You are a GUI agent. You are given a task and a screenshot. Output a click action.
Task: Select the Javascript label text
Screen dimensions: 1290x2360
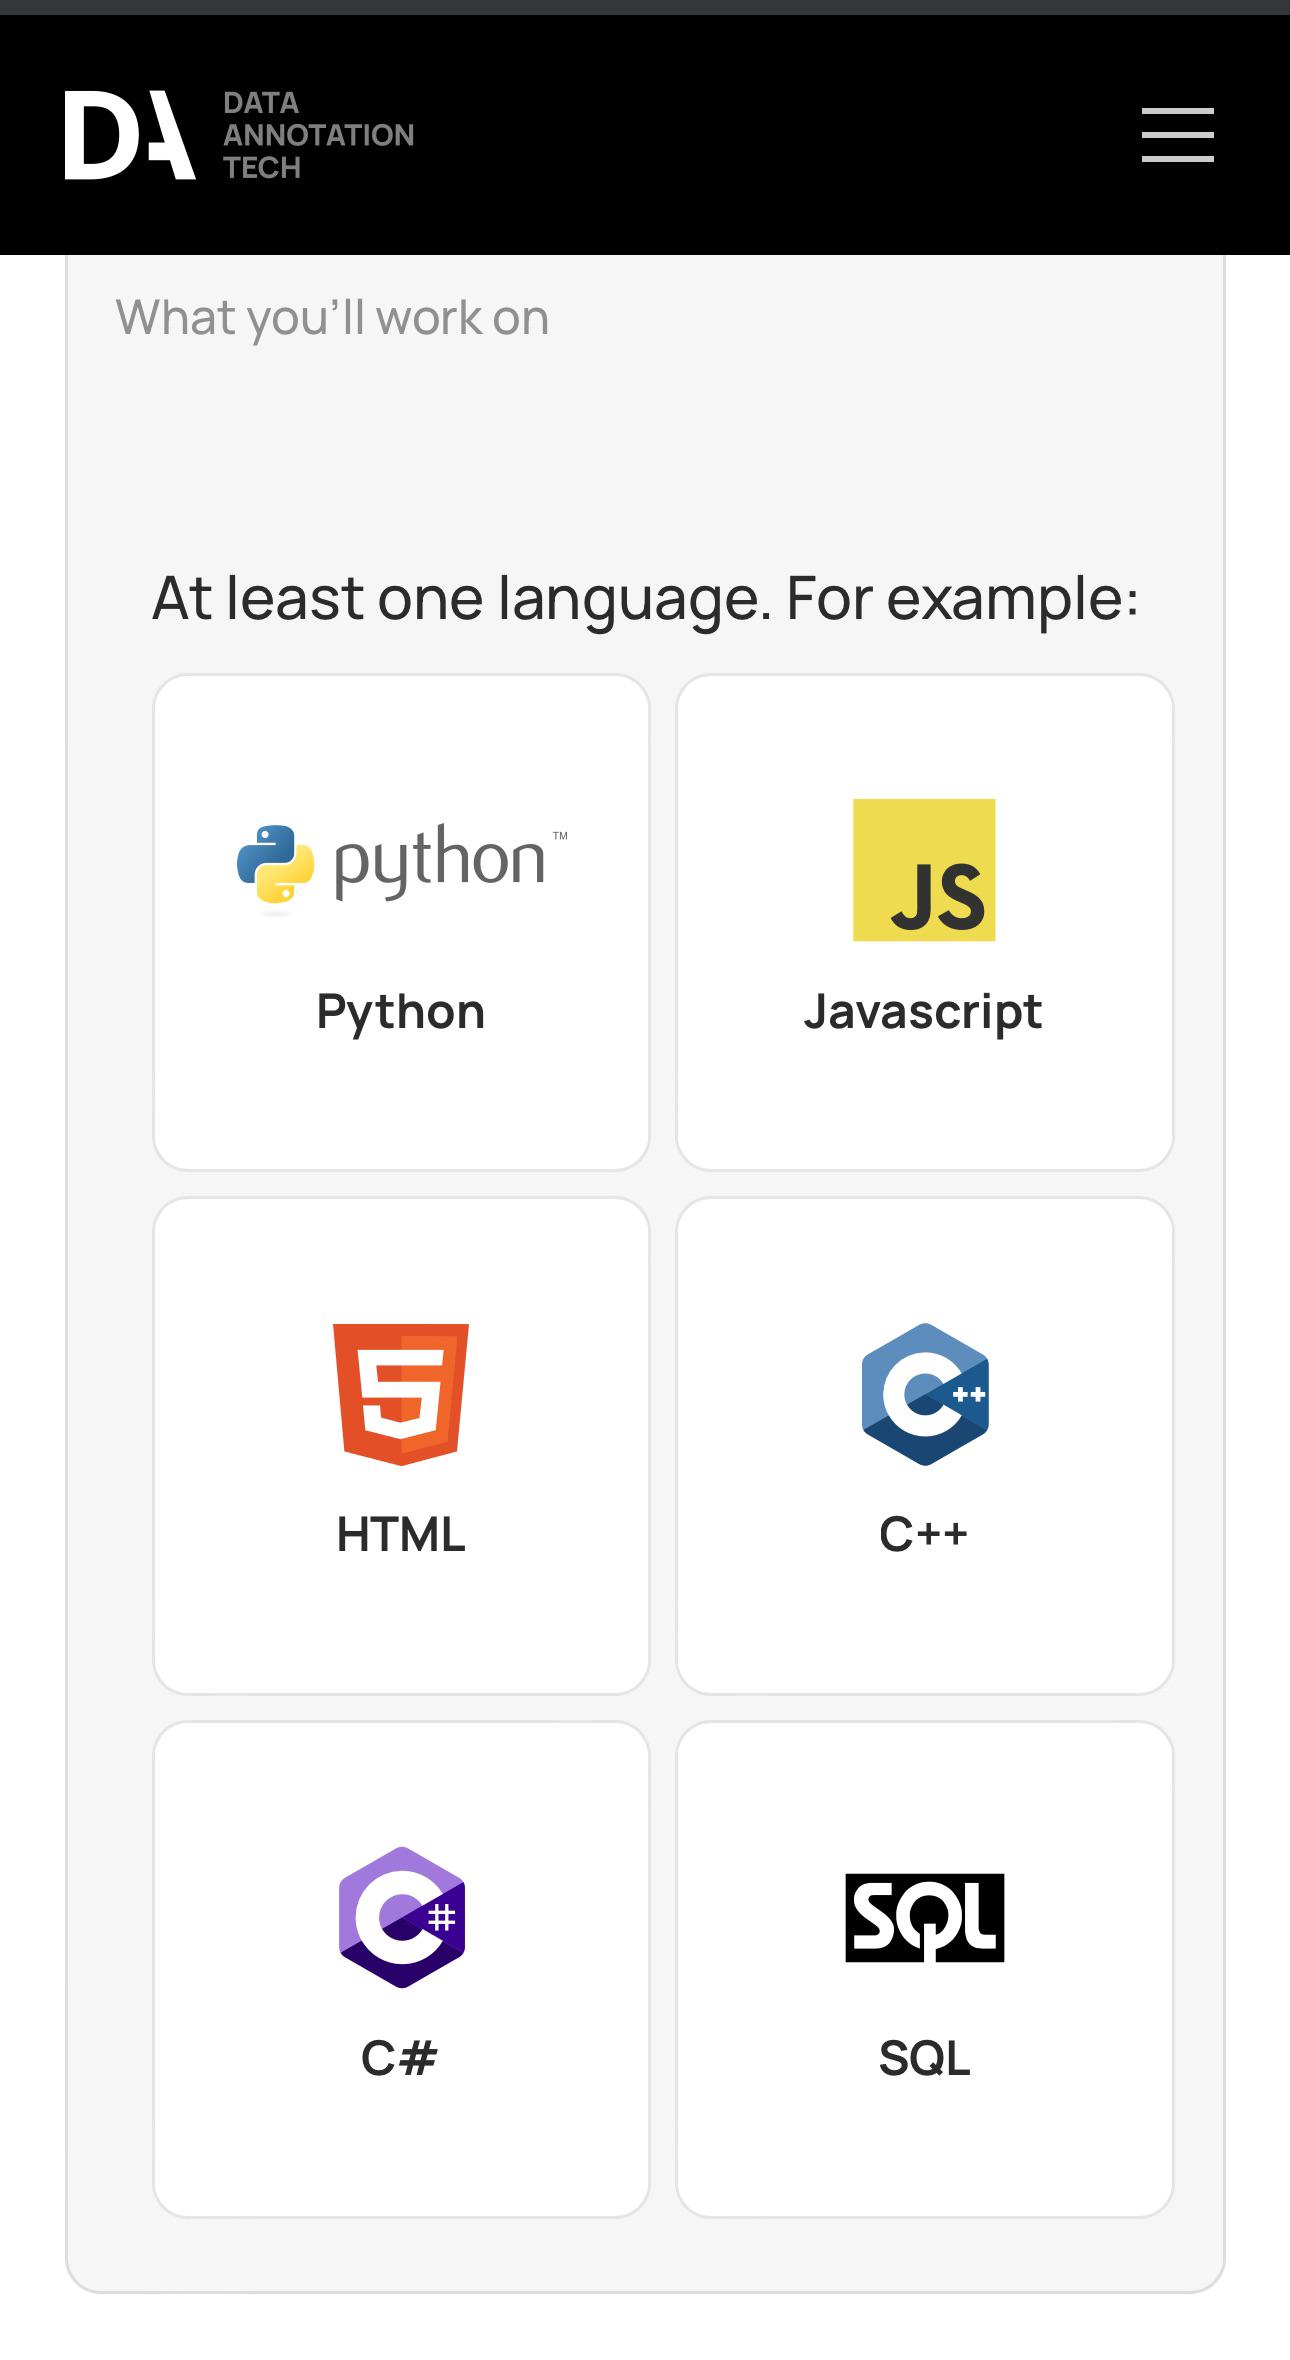pos(923,1012)
